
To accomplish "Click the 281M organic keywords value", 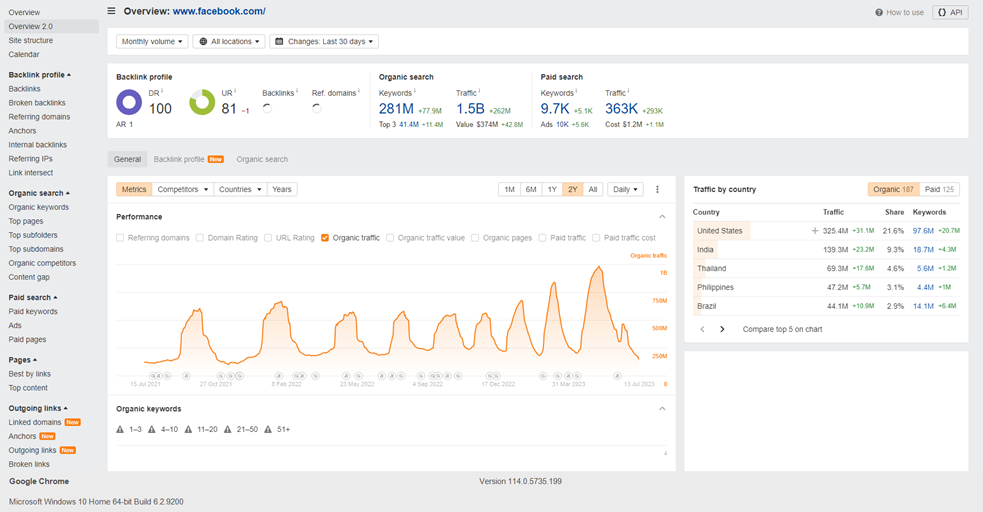I will [396, 108].
